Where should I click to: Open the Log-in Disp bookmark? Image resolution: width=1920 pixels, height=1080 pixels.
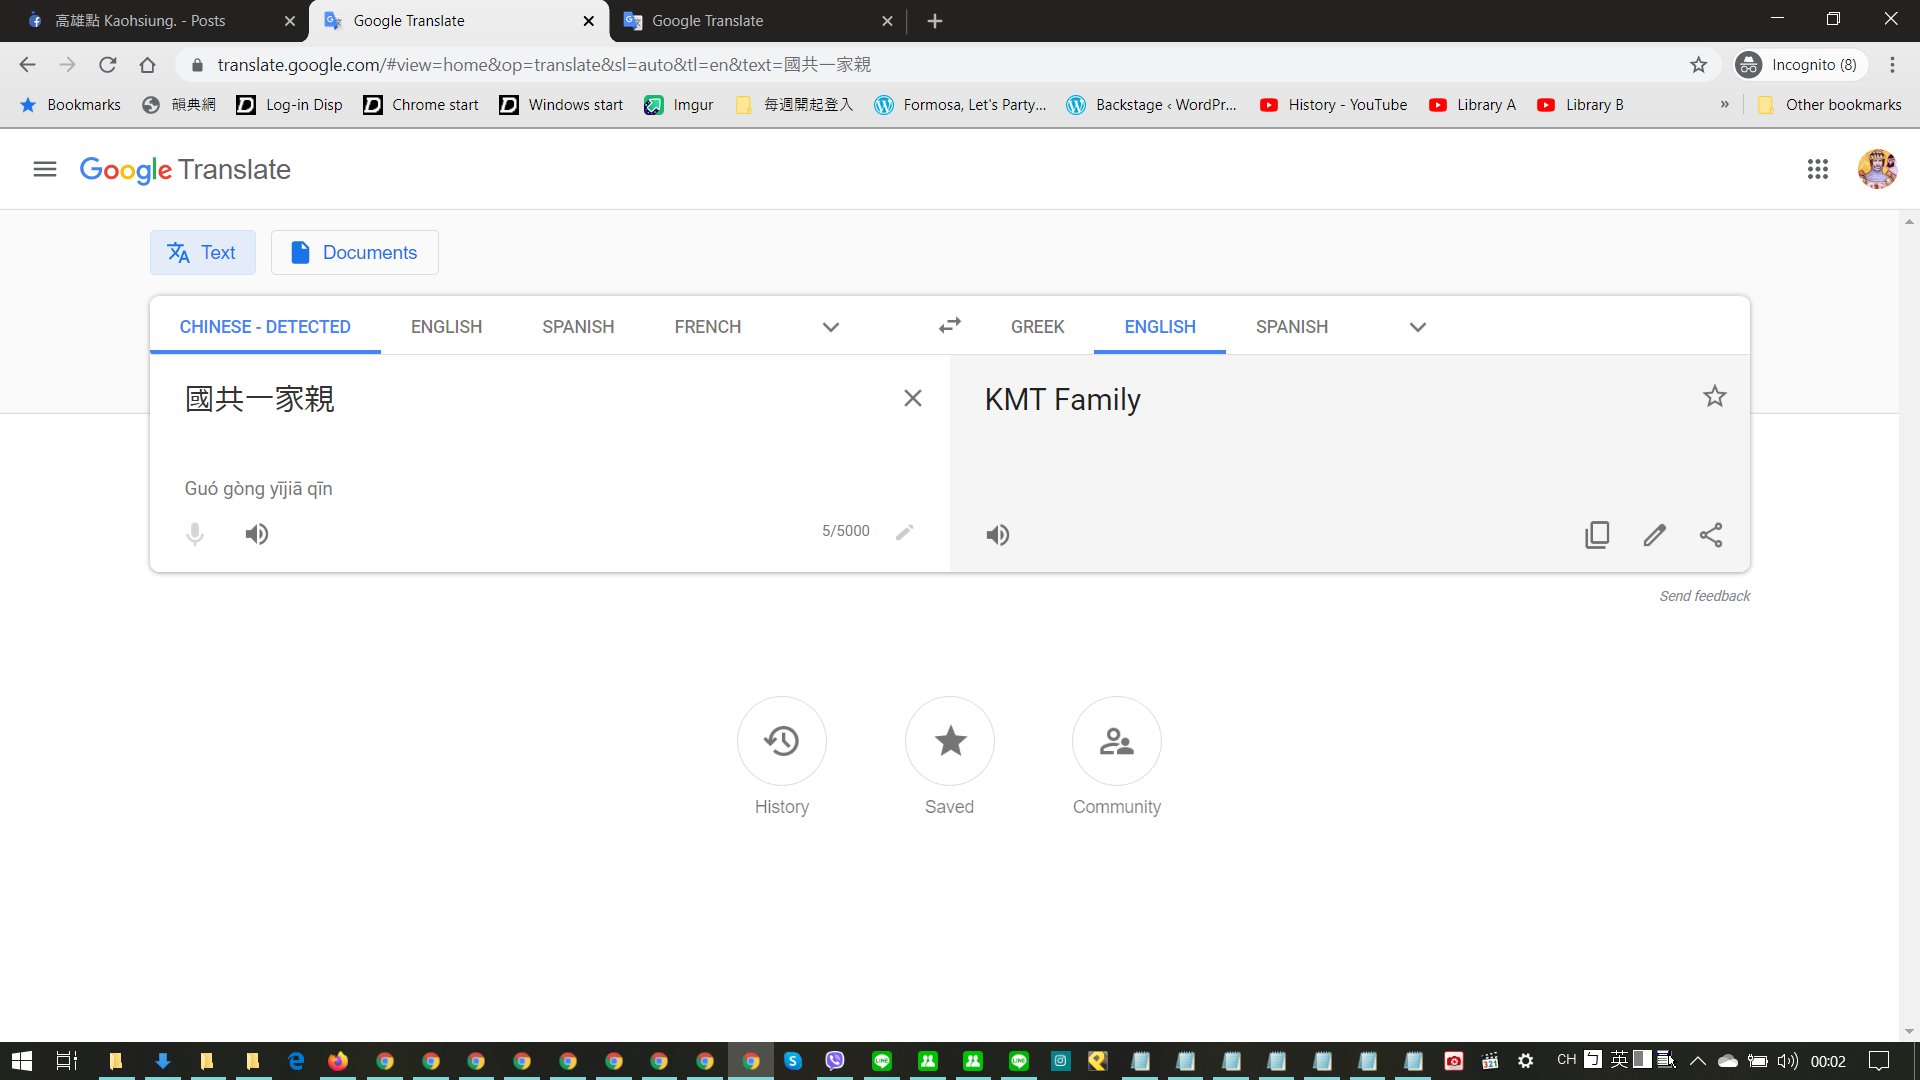(x=290, y=105)
